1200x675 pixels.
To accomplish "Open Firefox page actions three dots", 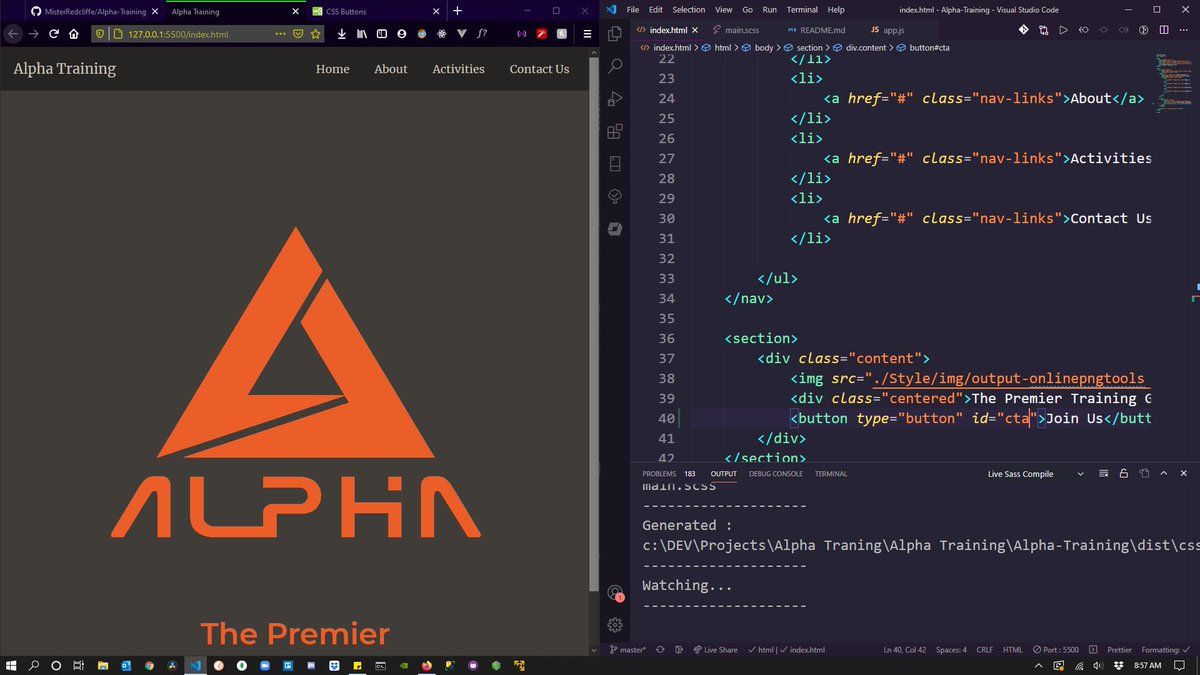I will 280,33.
